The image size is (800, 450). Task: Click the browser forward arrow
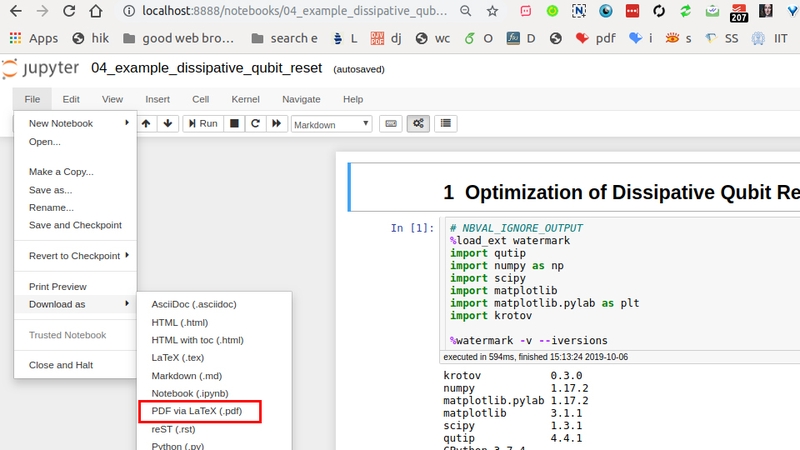pyautogui.click(x=42, y=11)
